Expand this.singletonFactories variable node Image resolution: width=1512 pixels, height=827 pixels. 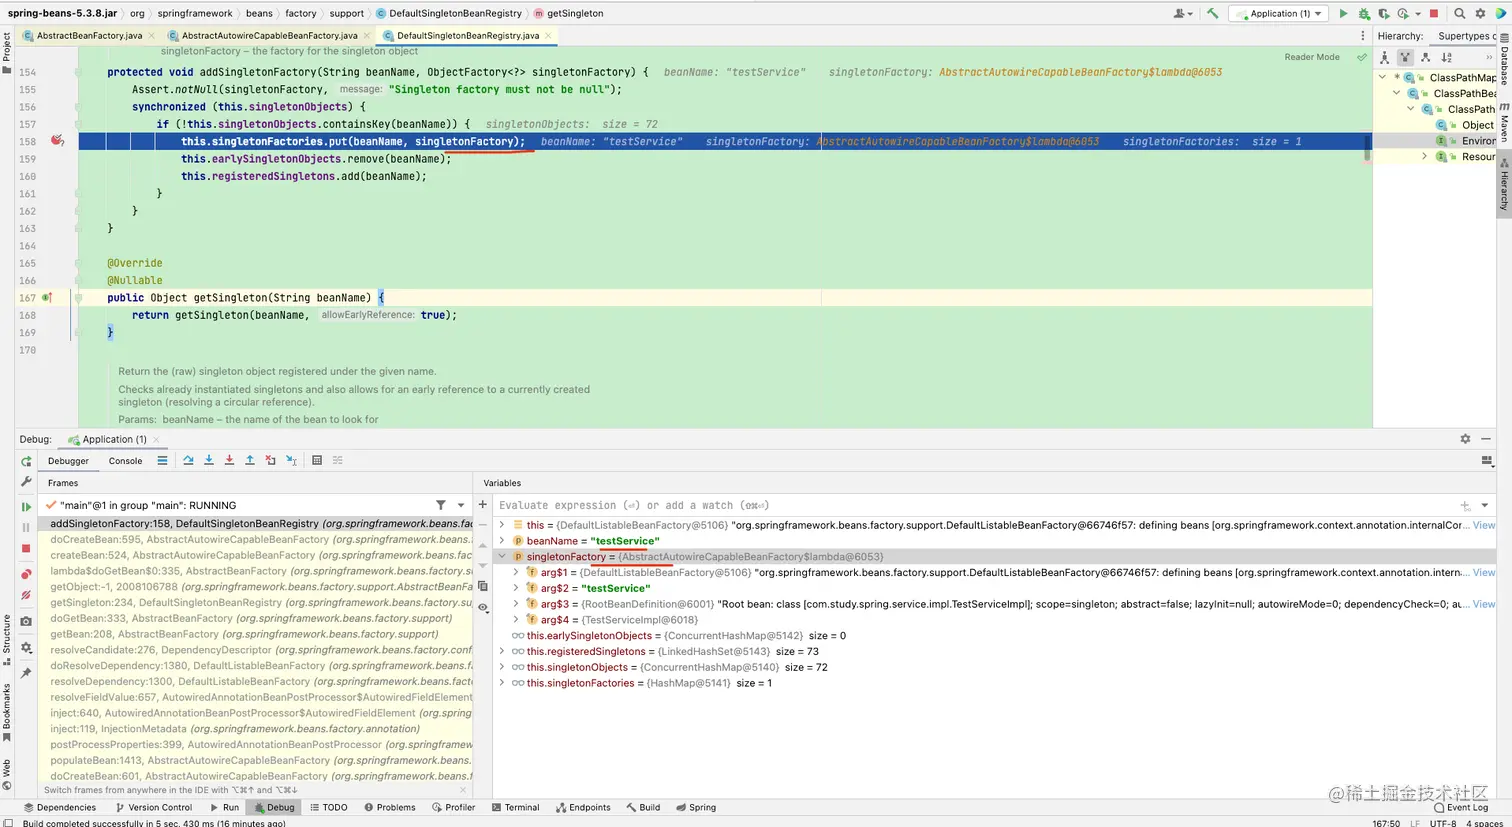[x=502, y=683]
